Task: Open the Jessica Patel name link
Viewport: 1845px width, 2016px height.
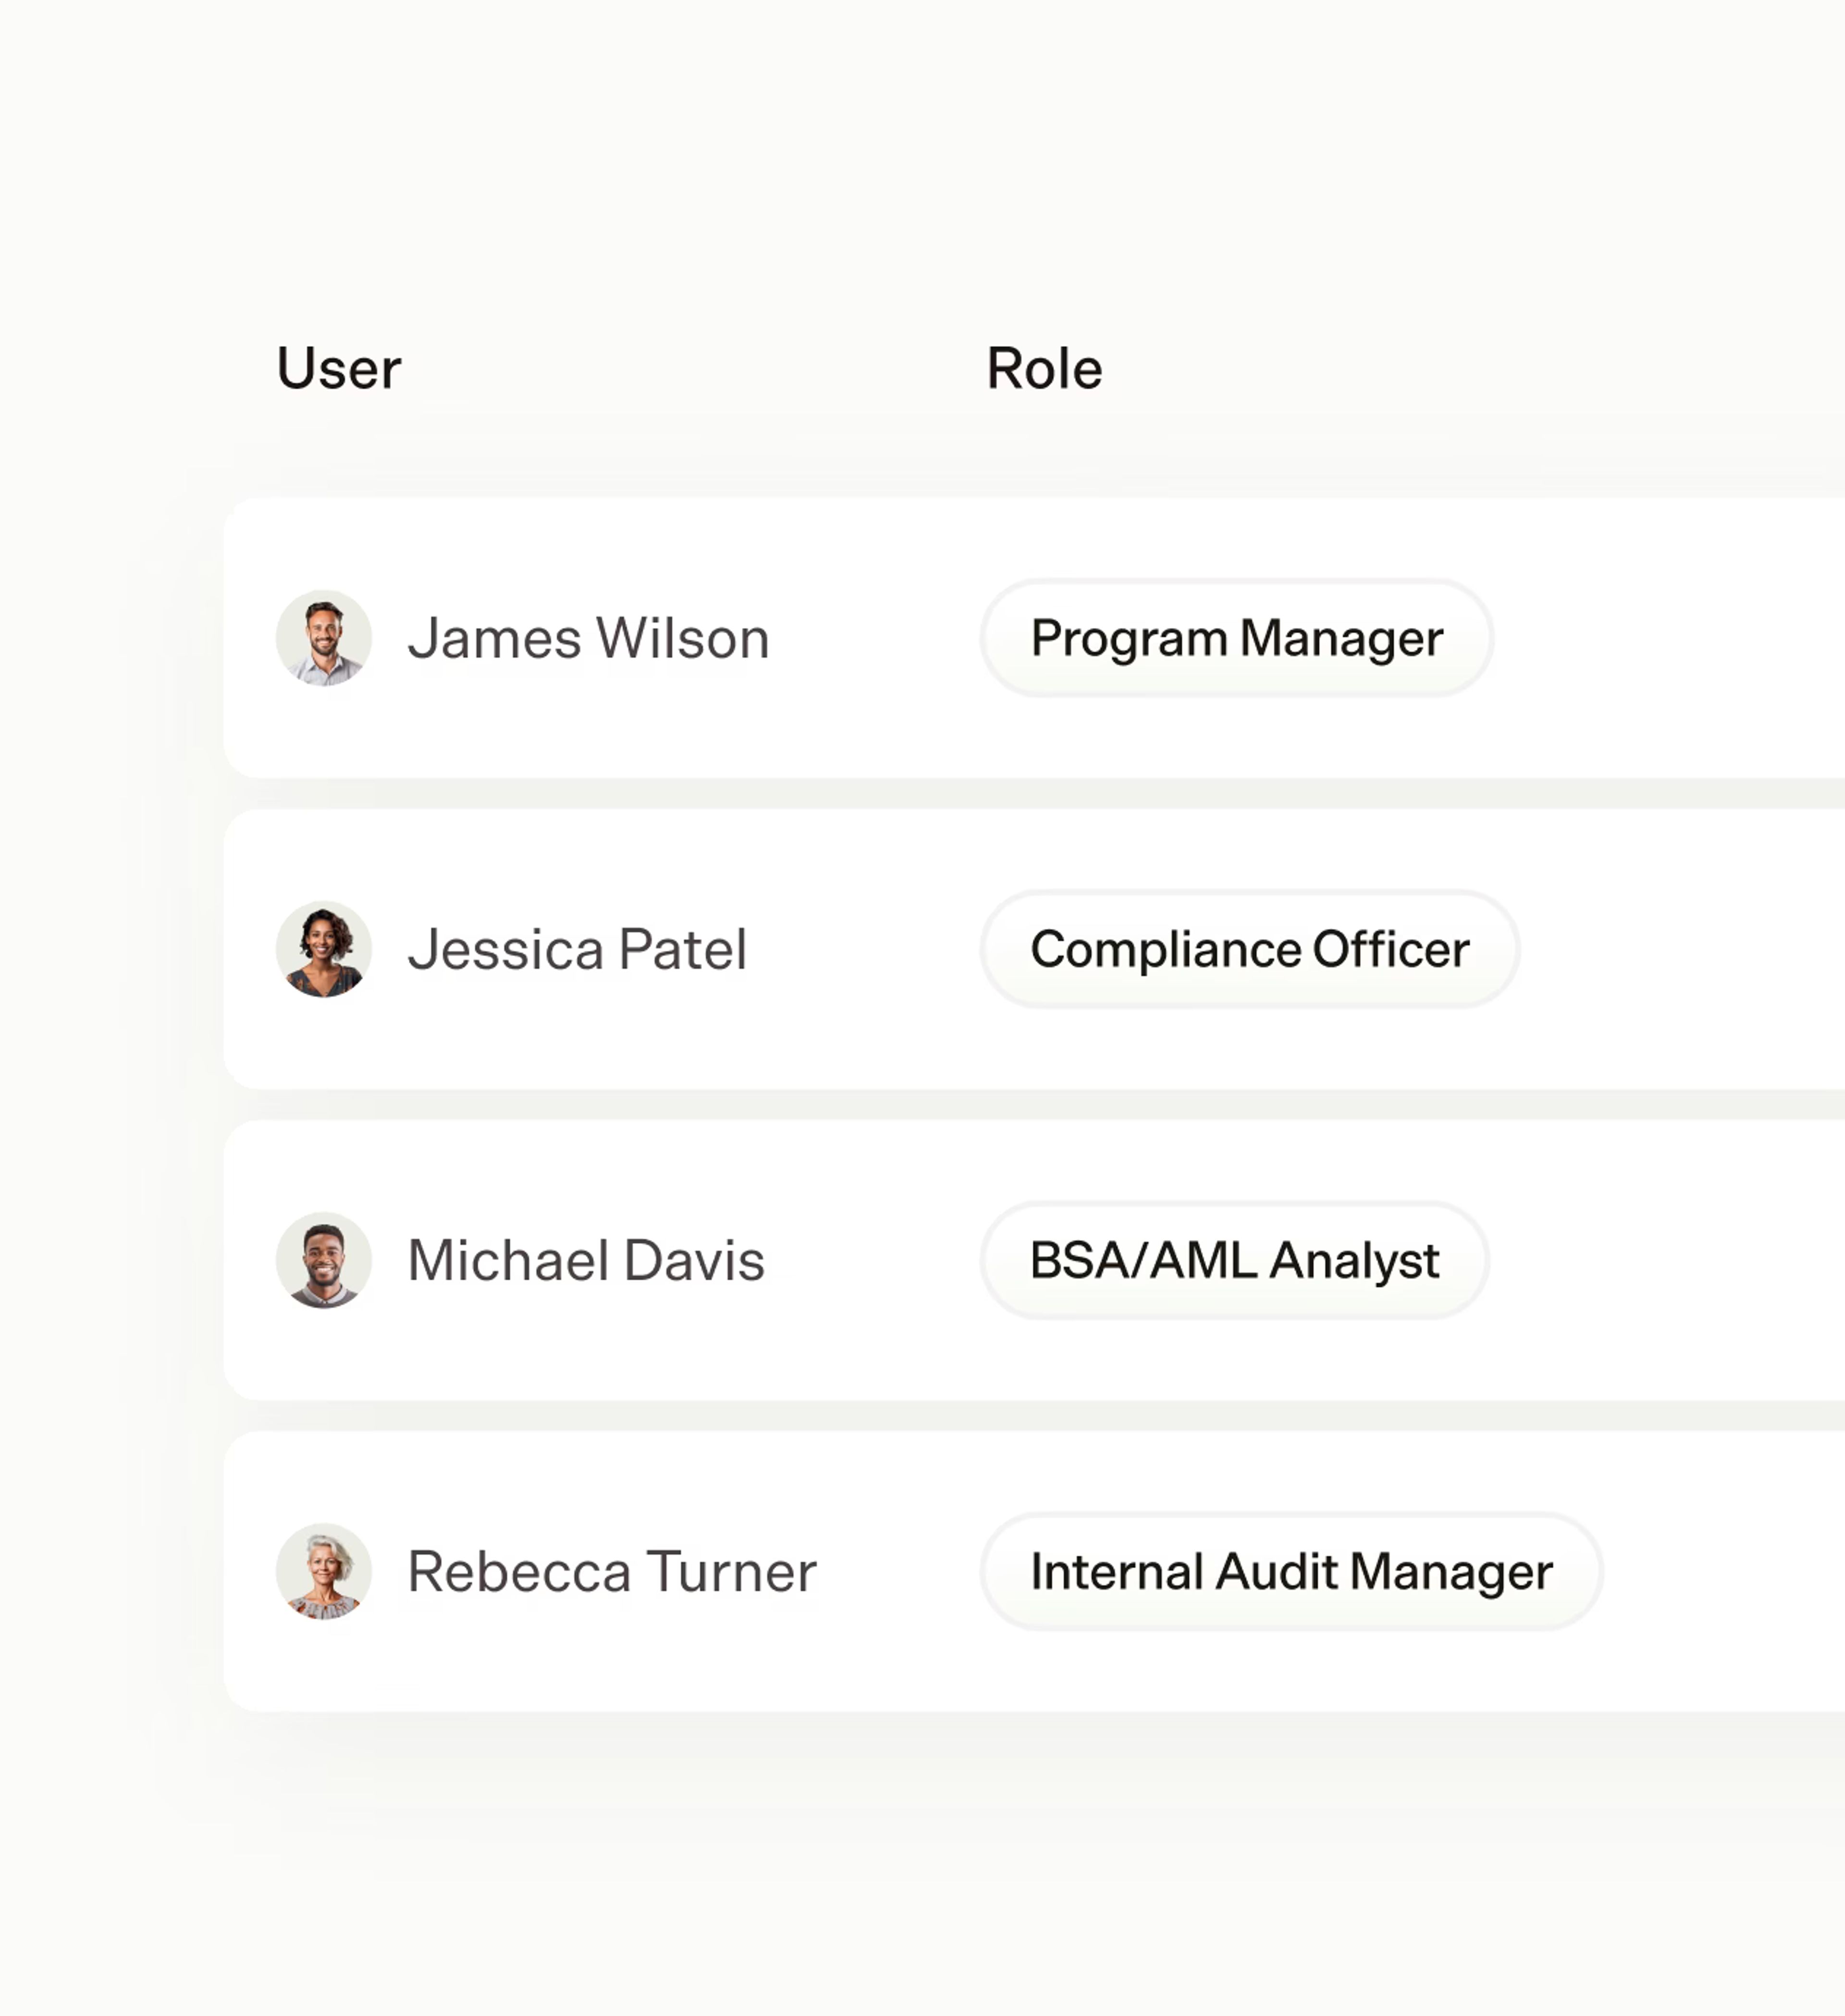Action: coord(577,949)
